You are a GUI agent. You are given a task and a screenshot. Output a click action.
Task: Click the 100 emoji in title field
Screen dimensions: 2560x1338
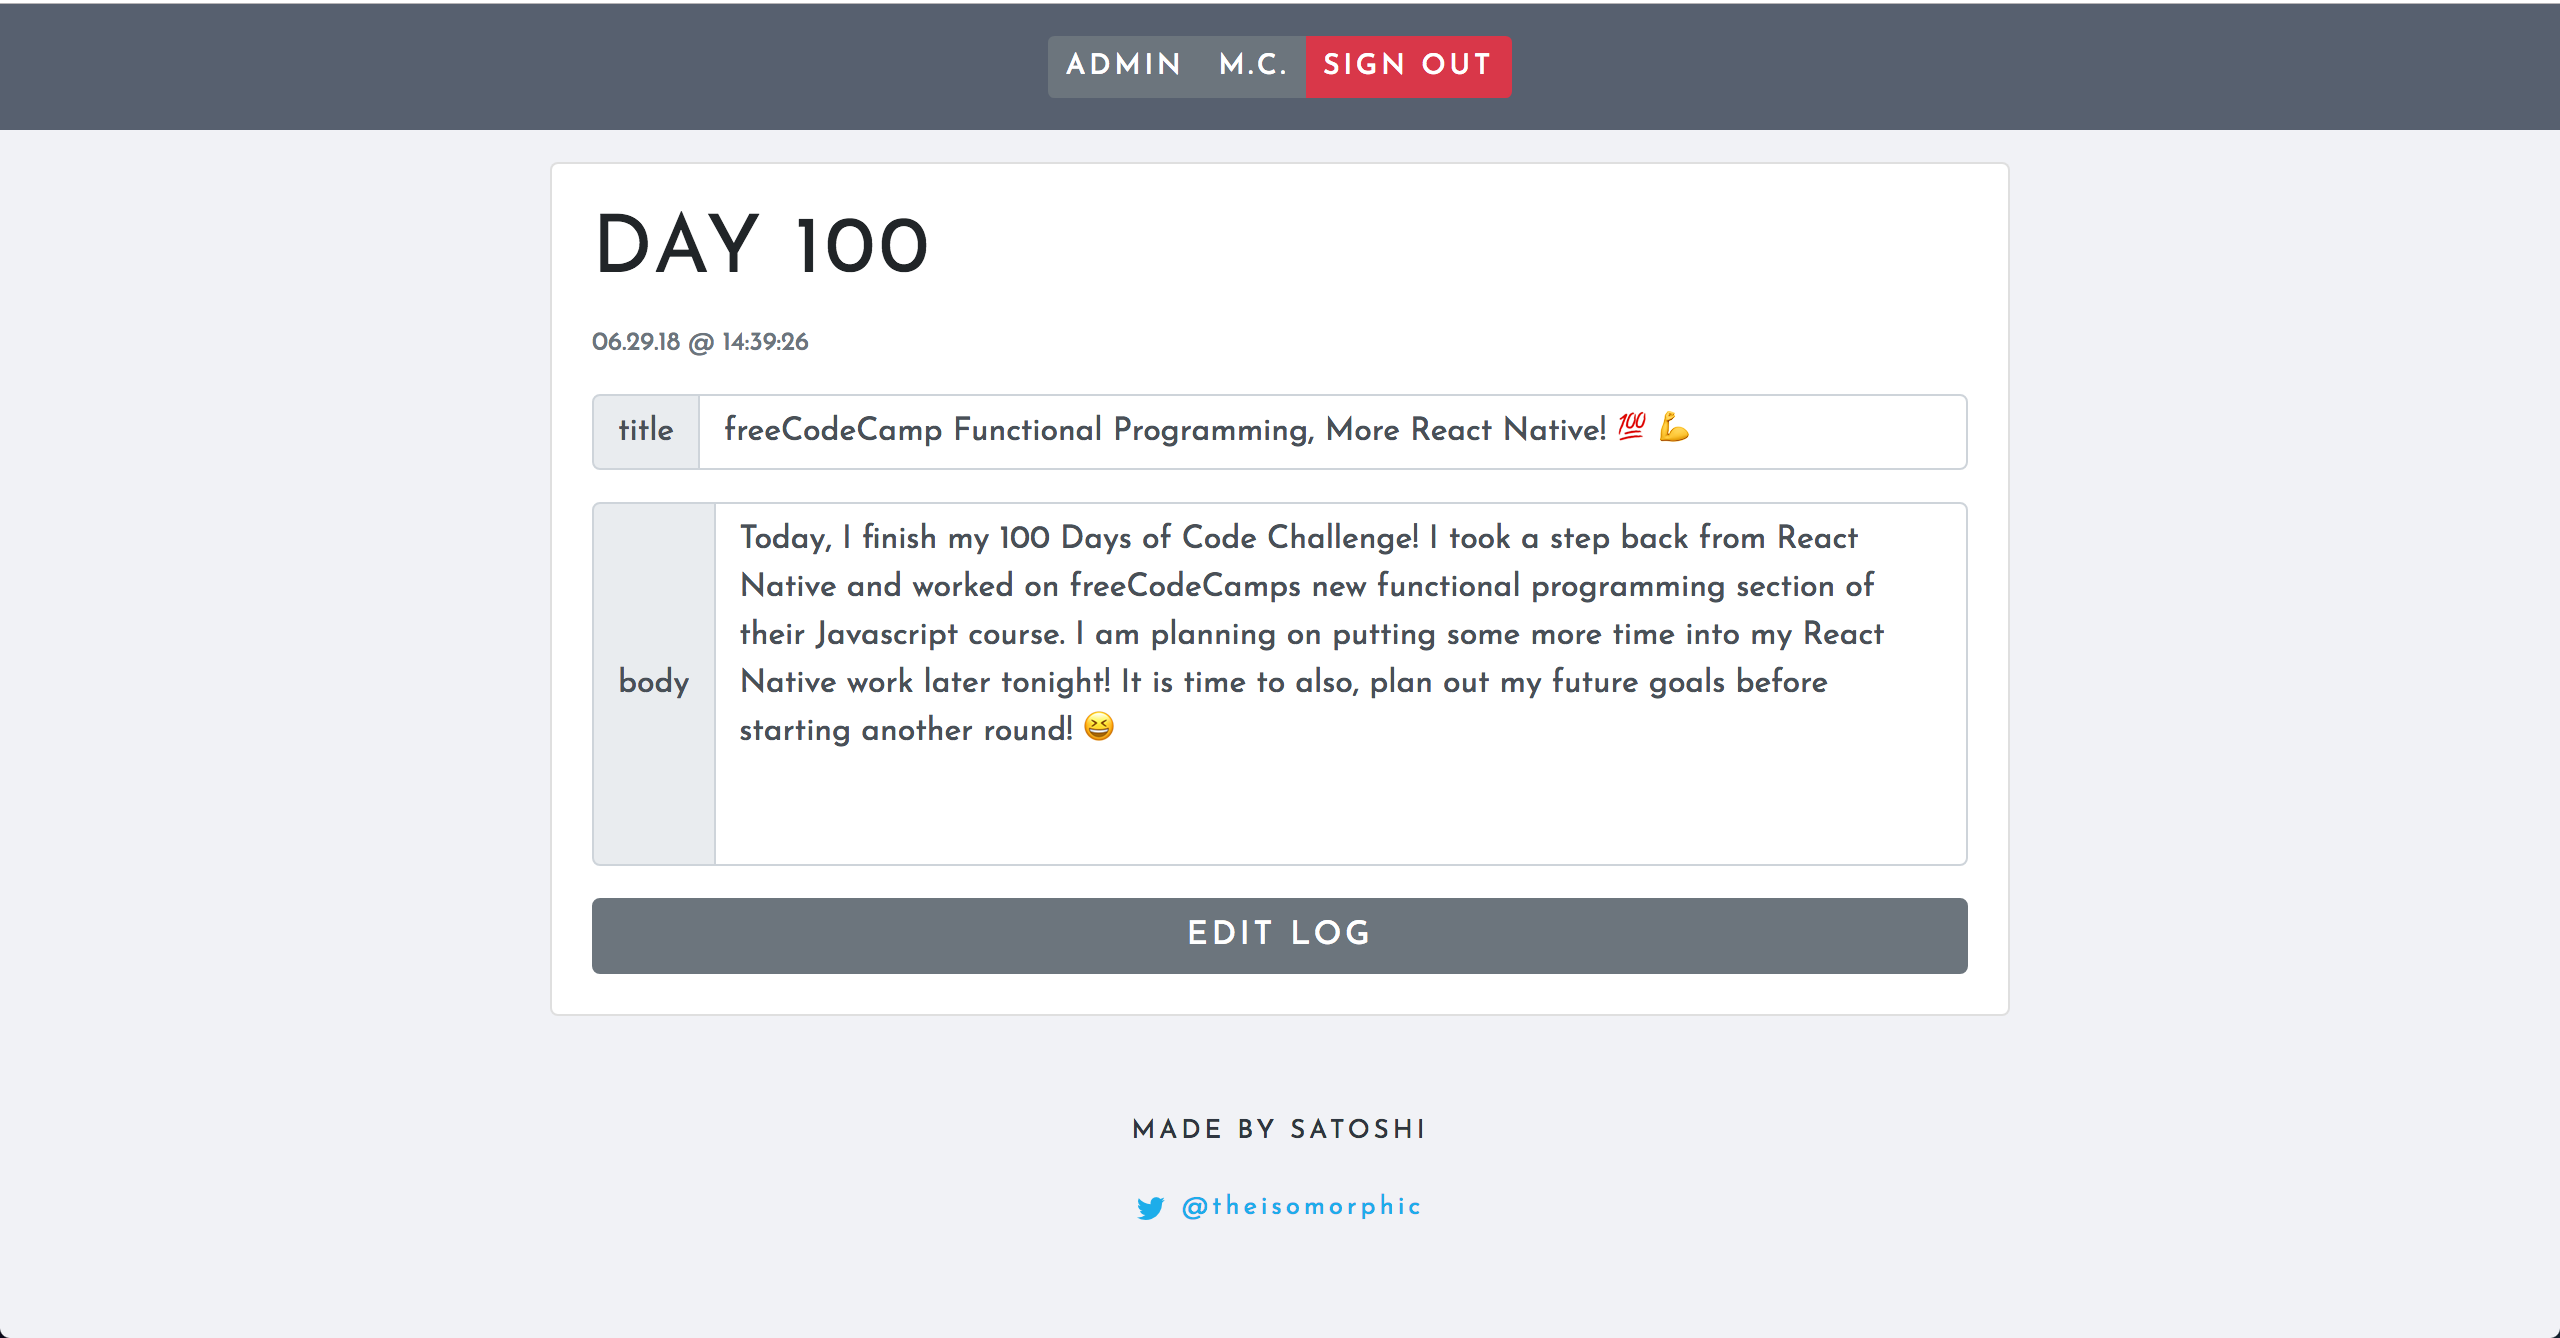[1632, 427]
